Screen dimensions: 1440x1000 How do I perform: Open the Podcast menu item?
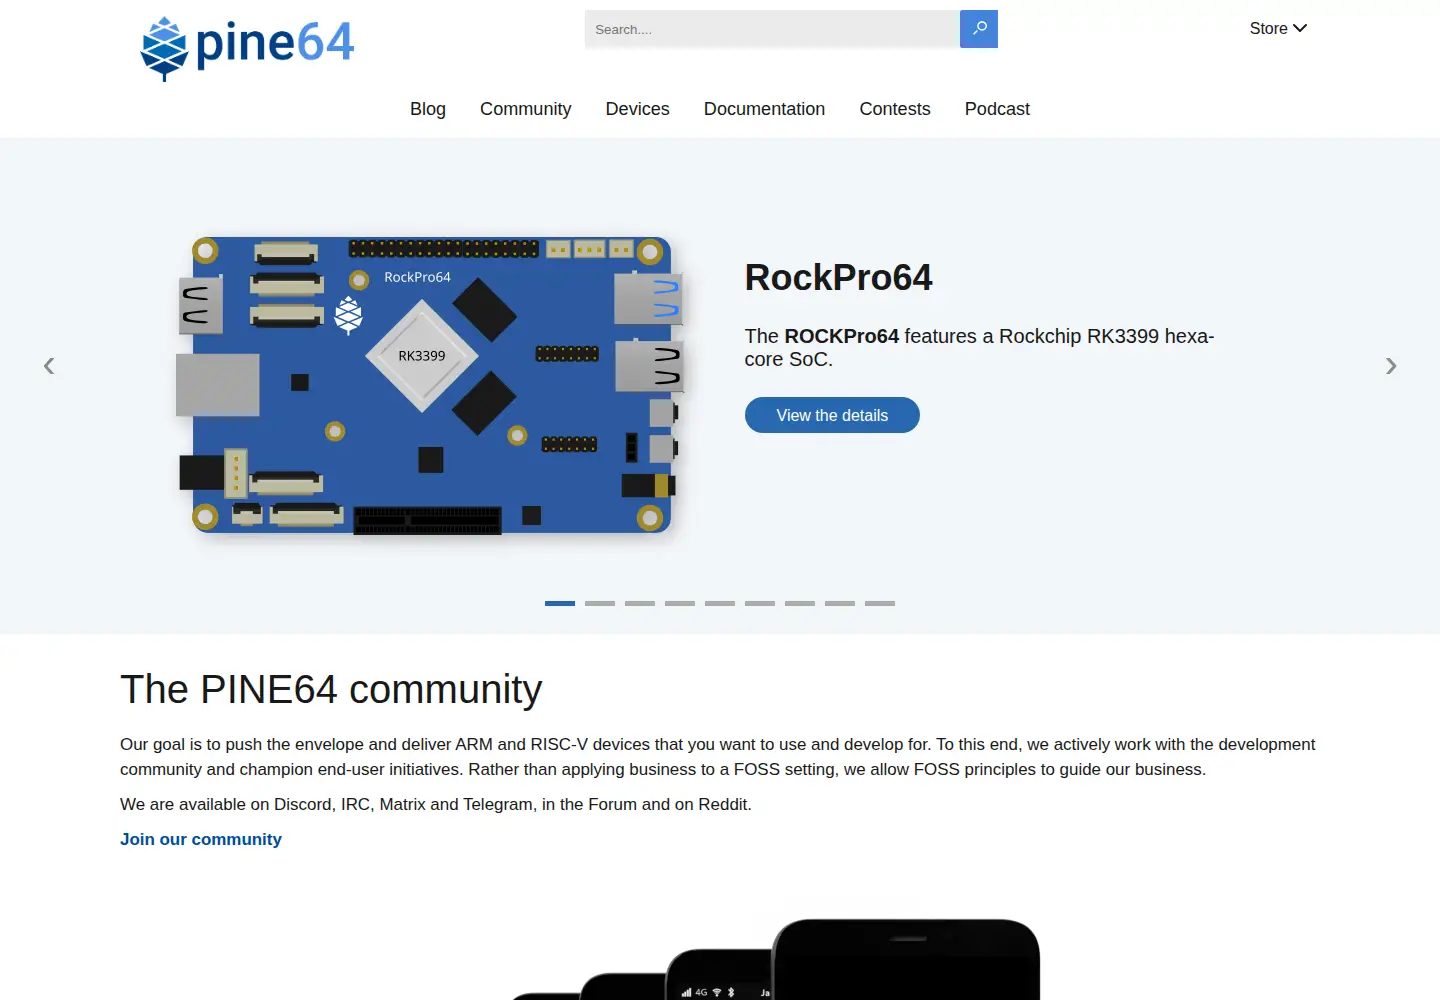(x=997, y=109)
